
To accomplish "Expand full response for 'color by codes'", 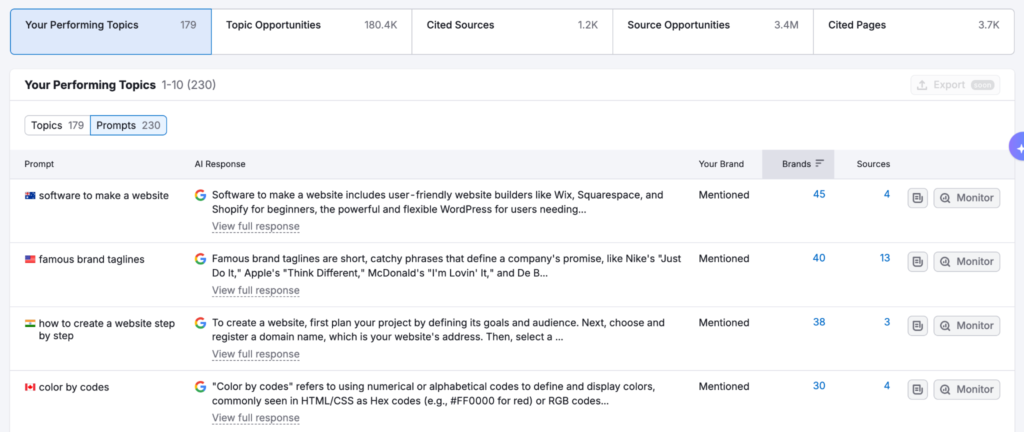I will pyautogui.click(x=255, y=417).
